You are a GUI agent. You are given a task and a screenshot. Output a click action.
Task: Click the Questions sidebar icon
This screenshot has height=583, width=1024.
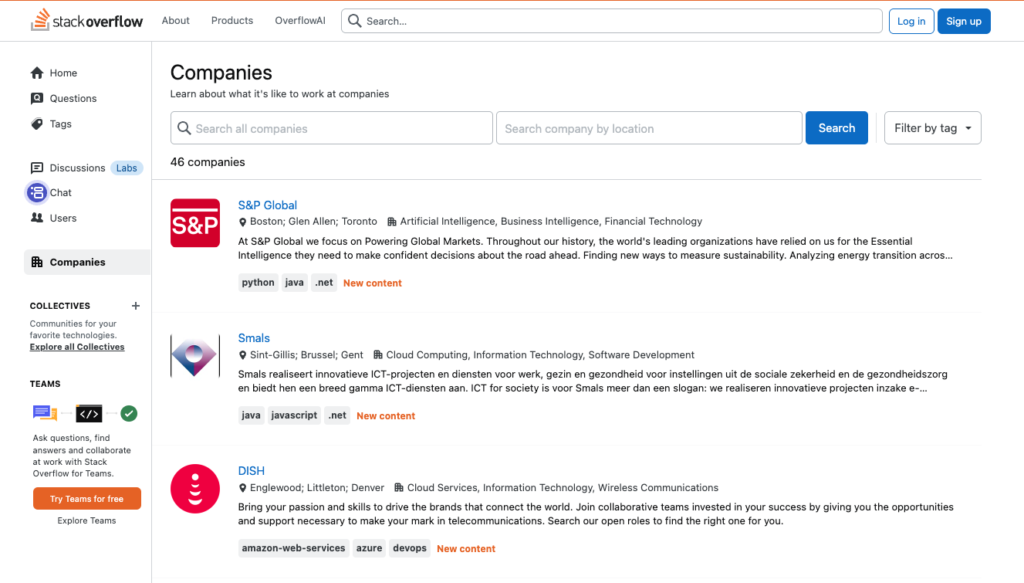(37, 98)
